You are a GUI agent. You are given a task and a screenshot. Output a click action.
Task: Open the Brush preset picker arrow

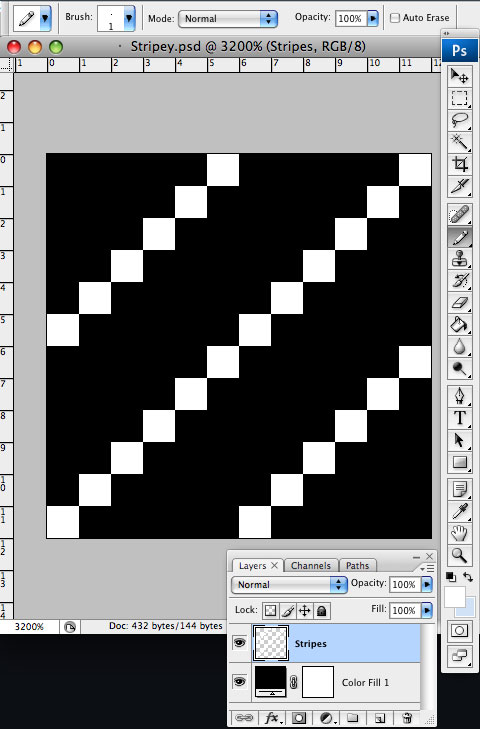click(x=129, y=19)
